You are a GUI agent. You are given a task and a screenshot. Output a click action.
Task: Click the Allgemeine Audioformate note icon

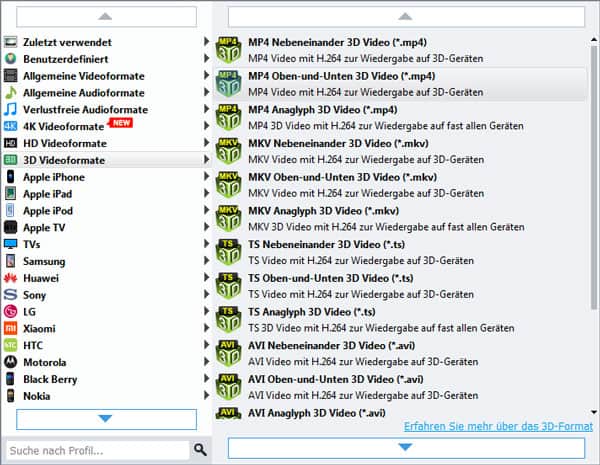click(10, 93)
